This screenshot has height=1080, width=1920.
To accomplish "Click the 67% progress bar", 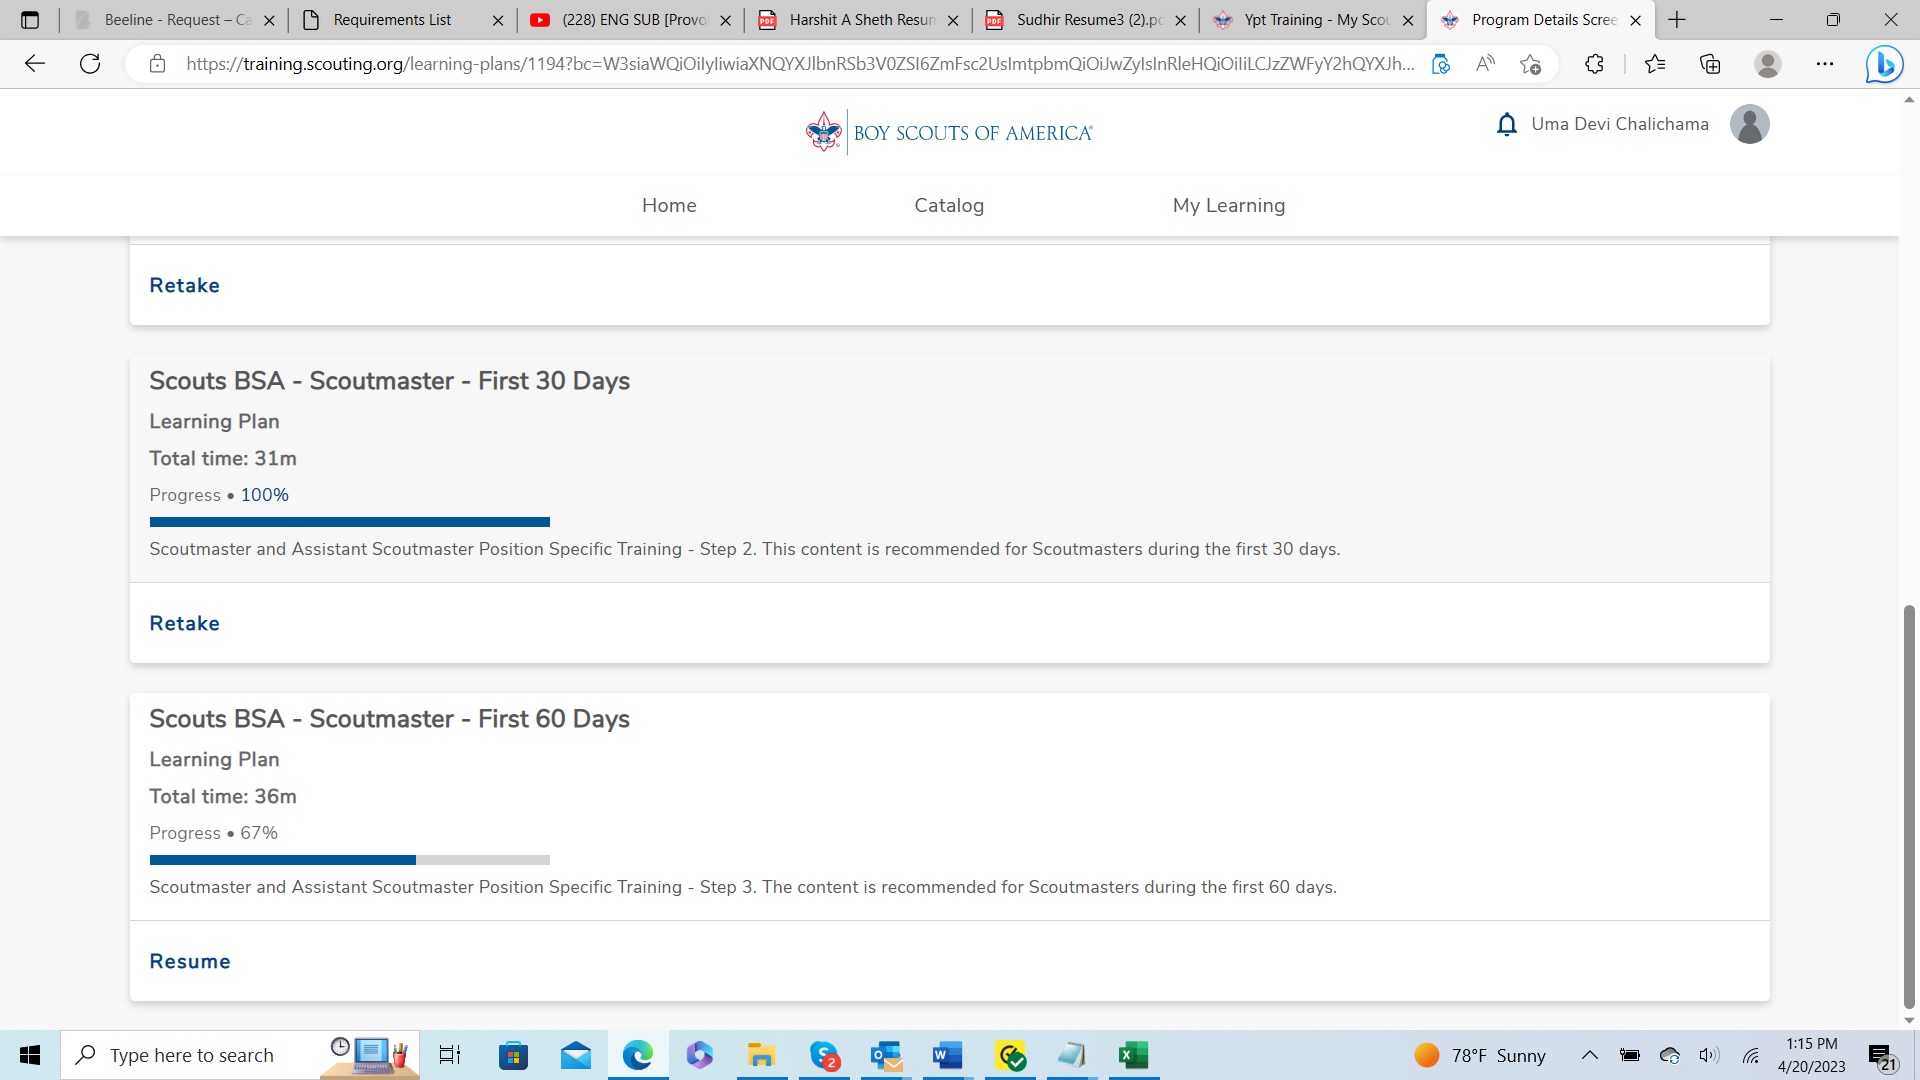I will [350, 860].
